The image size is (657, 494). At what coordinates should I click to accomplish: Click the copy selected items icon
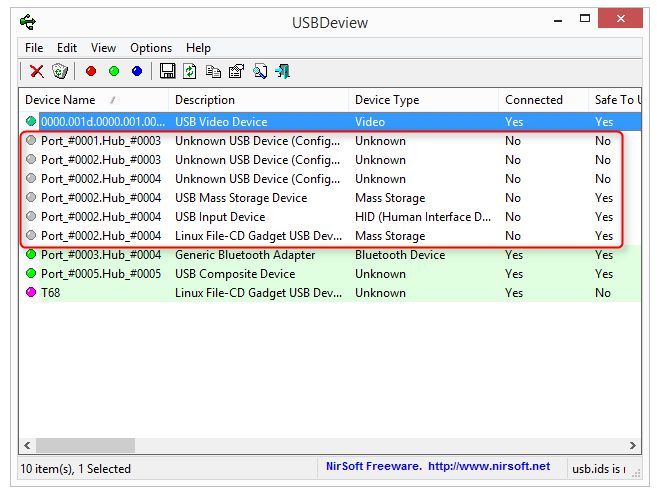tap(213, 72)
